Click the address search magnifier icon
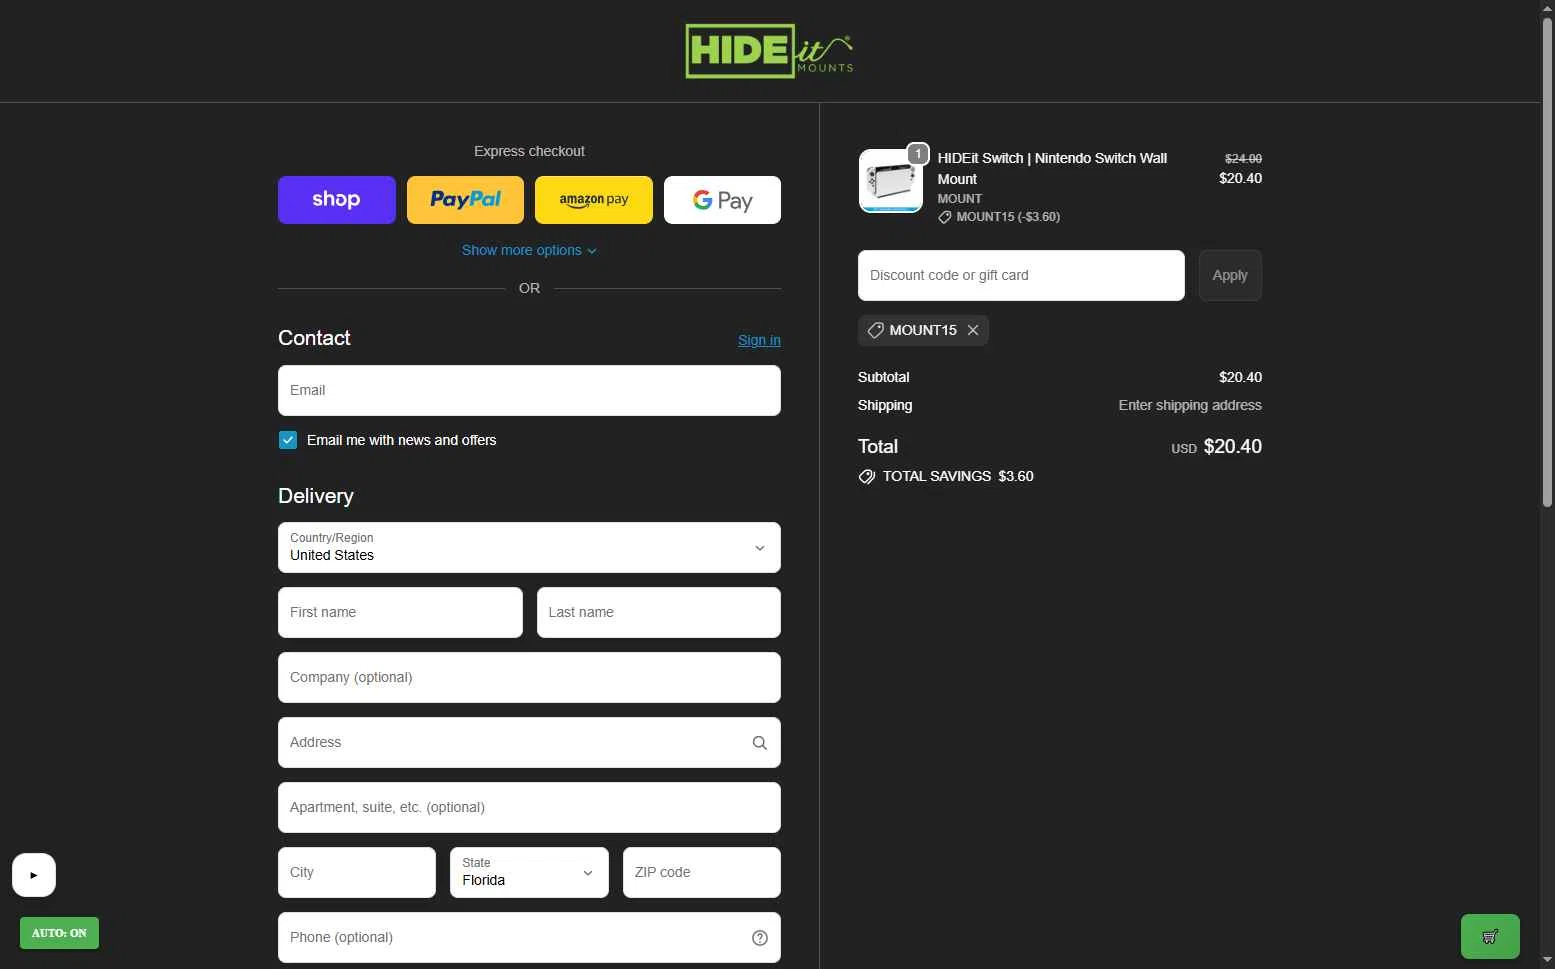 (x=760, y=743)
